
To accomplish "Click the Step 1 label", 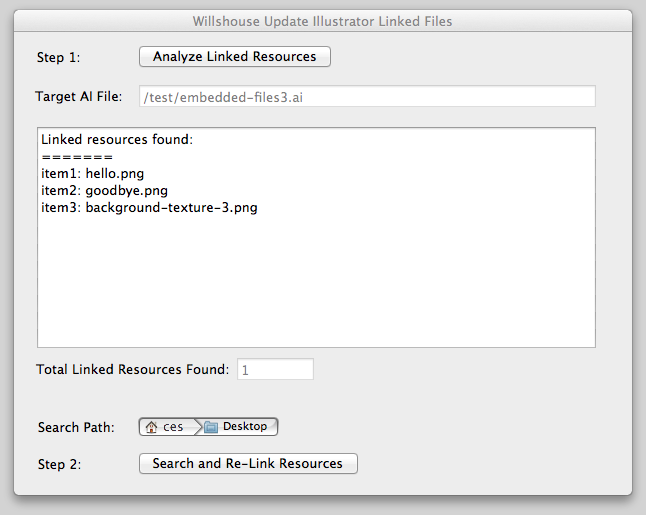I will pos(59,57).
